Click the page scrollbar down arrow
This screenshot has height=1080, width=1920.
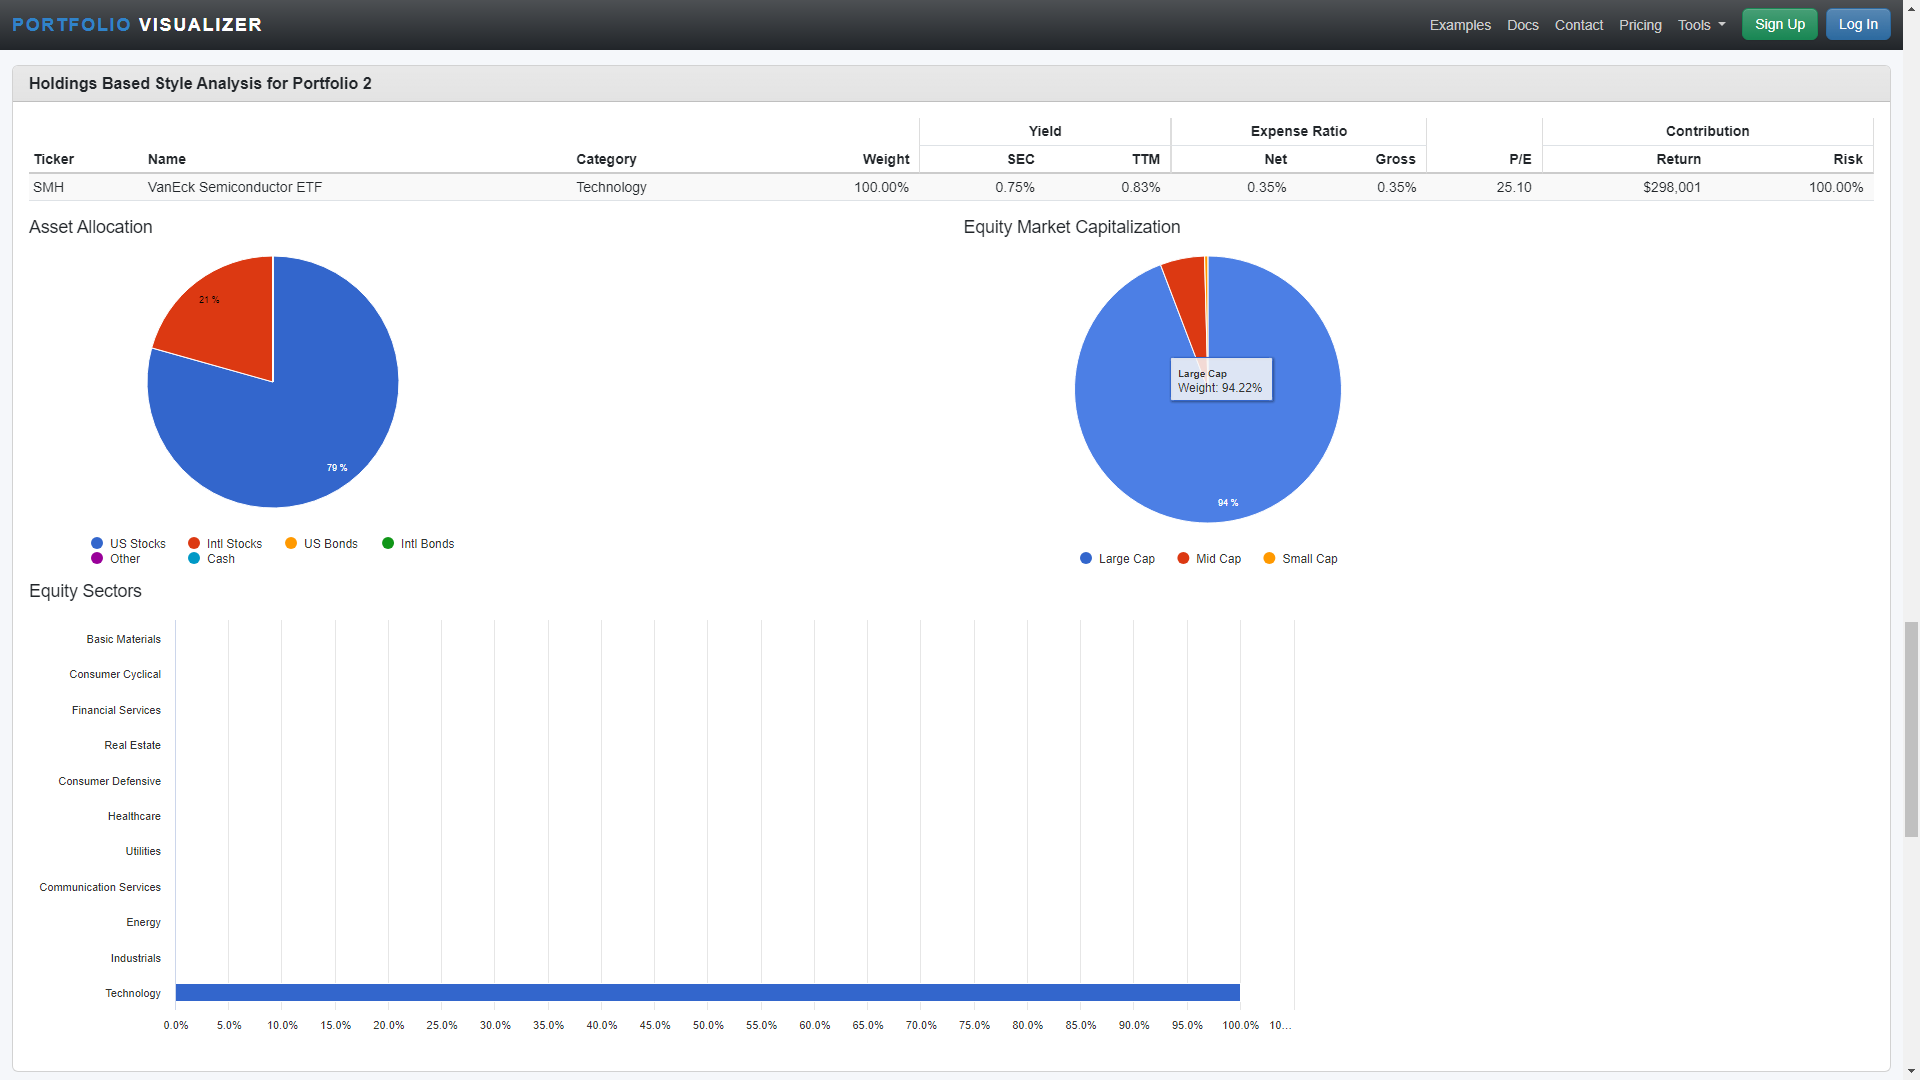1911,1071
